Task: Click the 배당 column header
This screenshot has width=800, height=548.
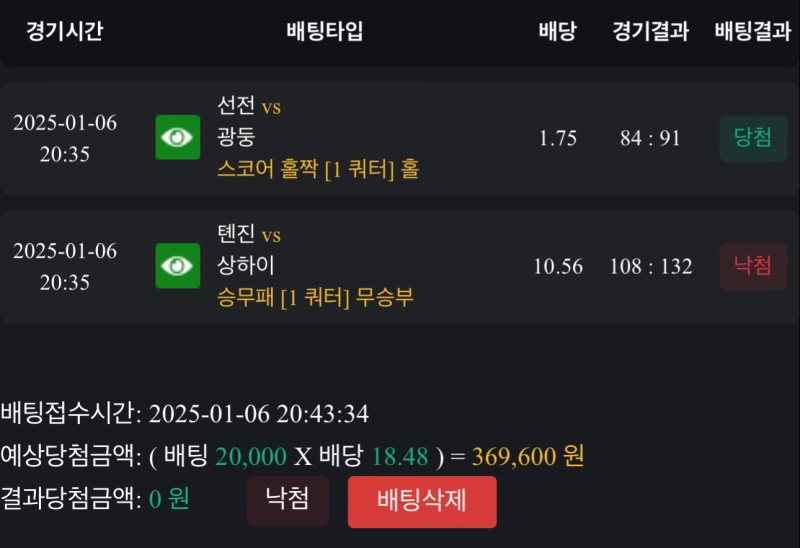Action: (x=557, y=31)
